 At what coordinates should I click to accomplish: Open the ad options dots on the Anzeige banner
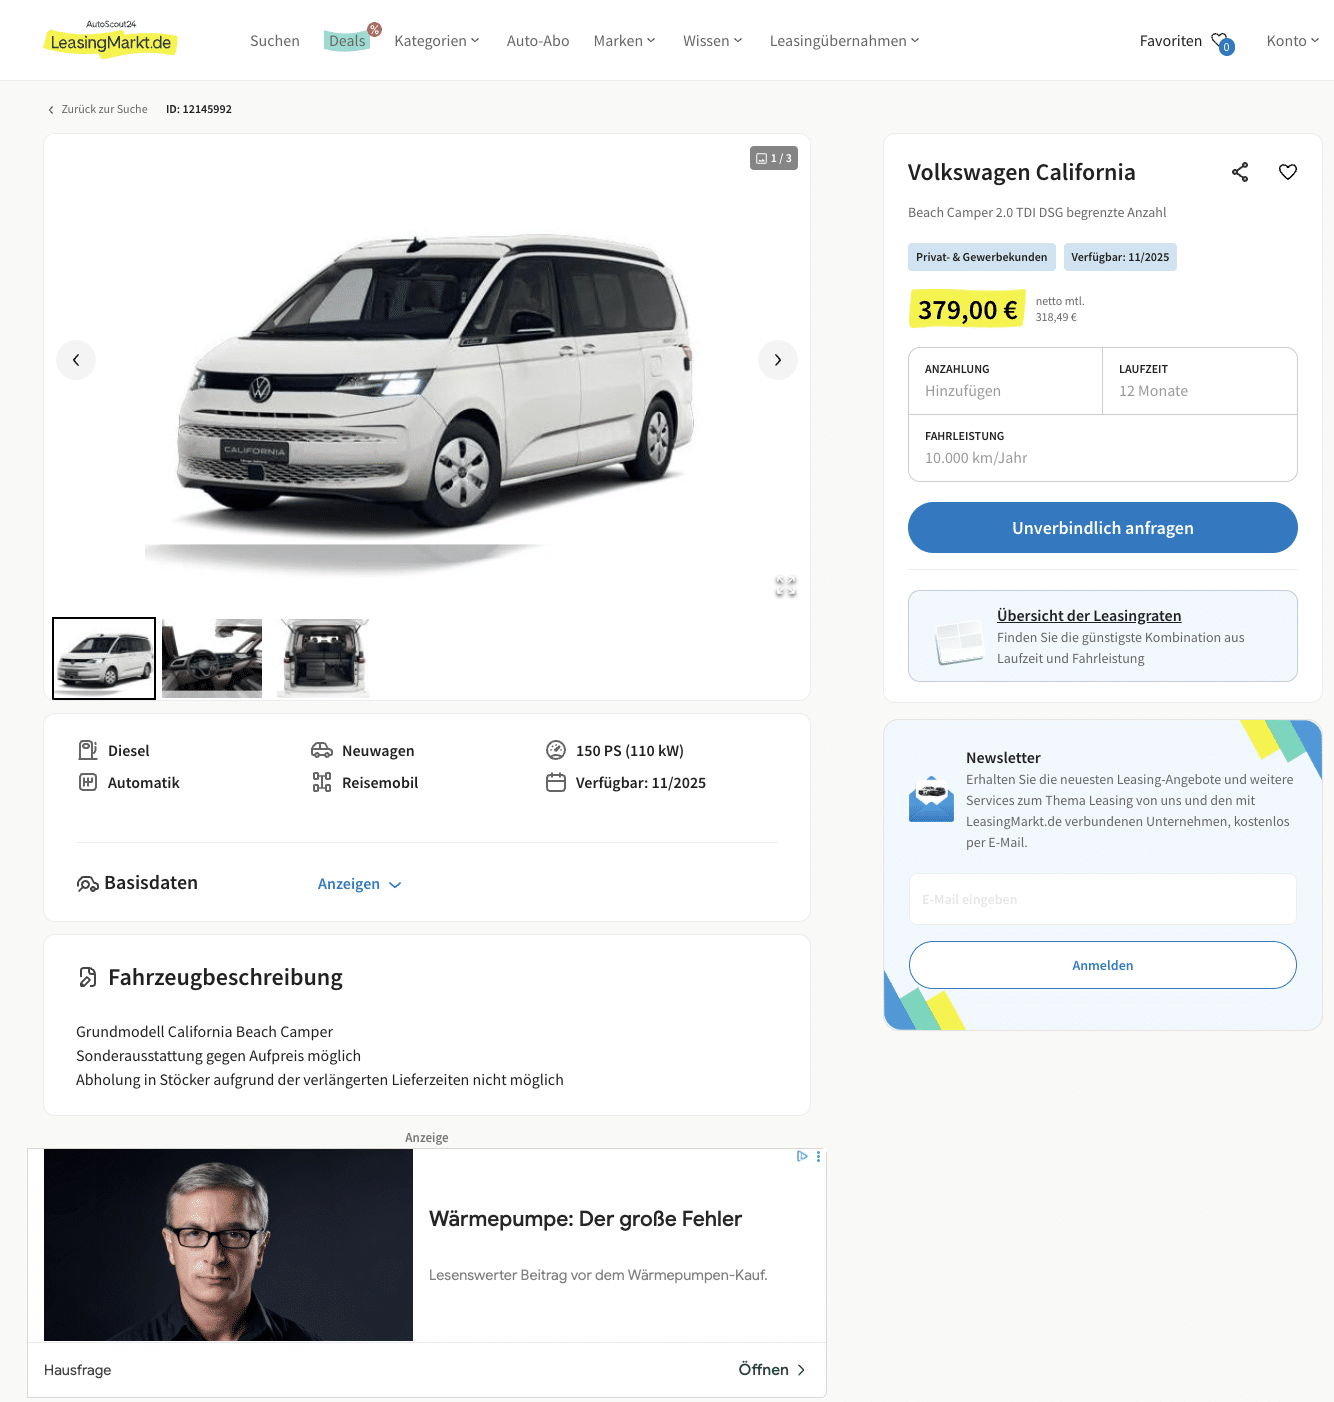(818, 1156)
